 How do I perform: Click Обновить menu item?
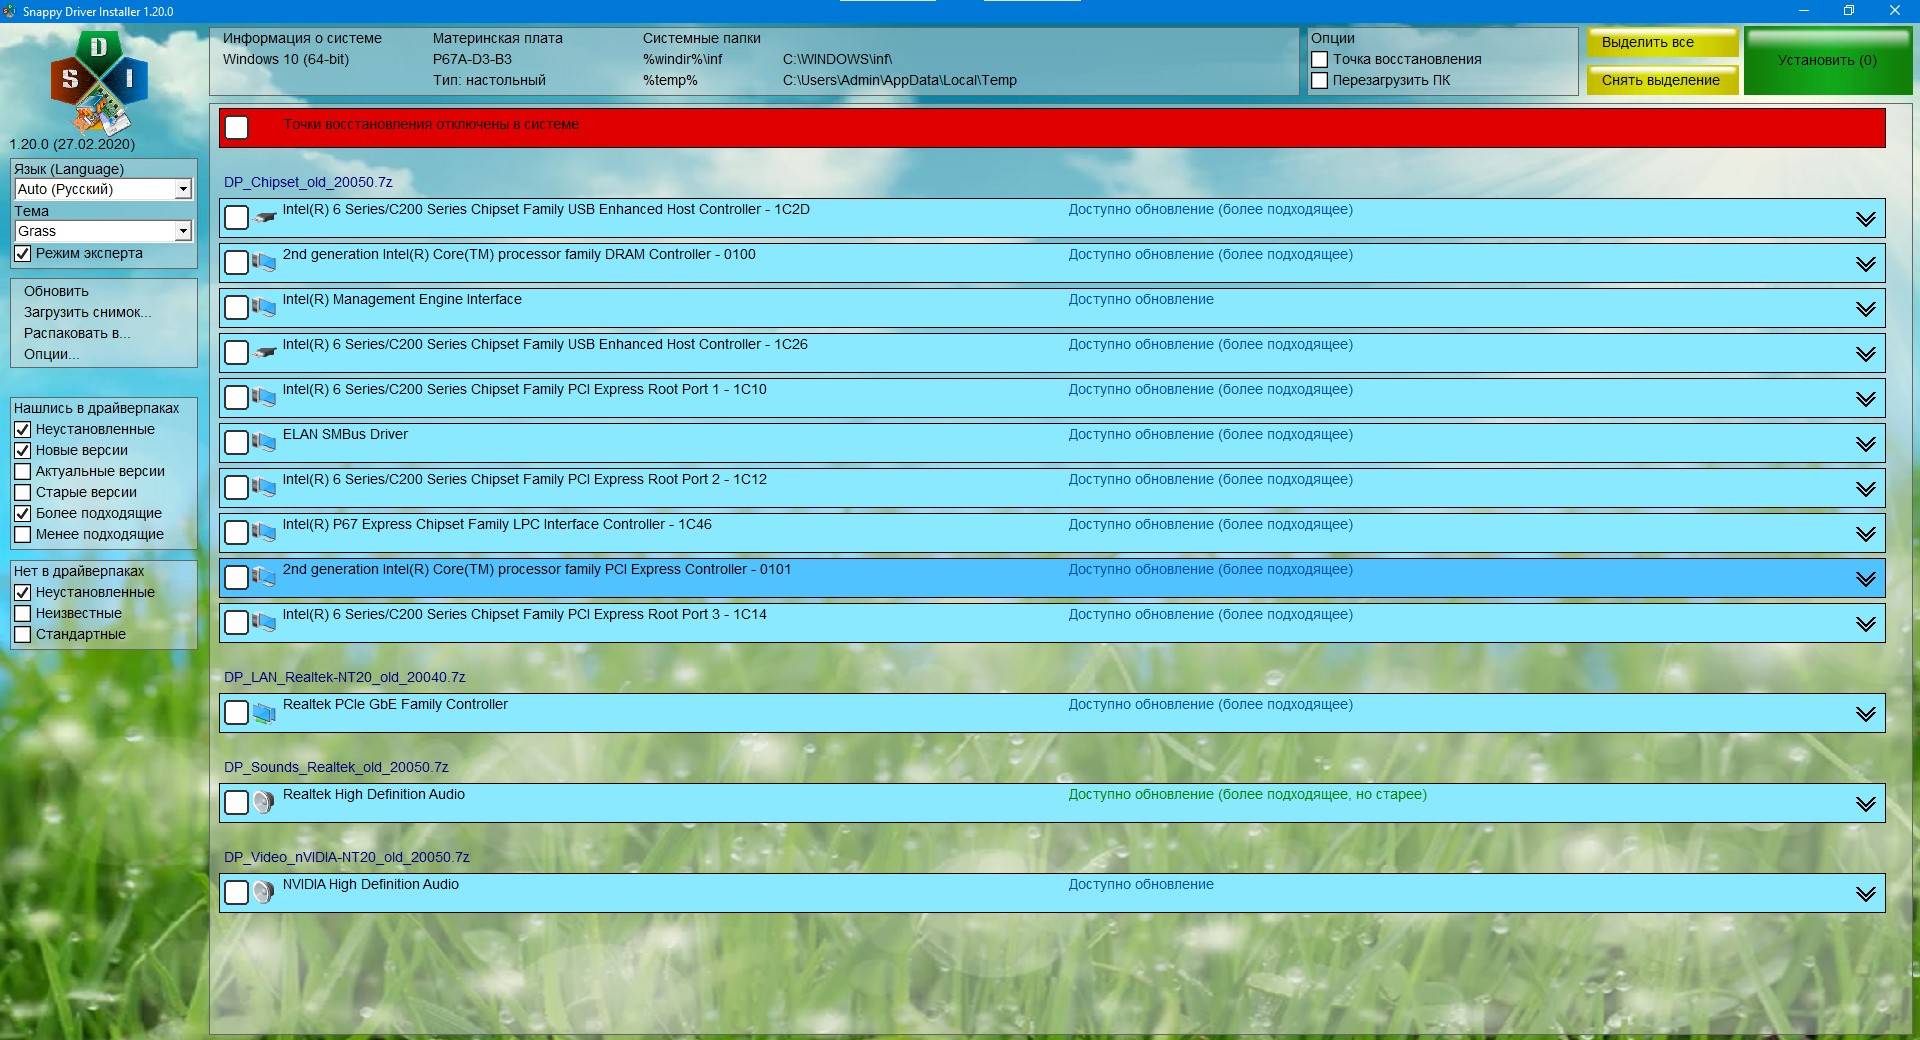(56, 291)
